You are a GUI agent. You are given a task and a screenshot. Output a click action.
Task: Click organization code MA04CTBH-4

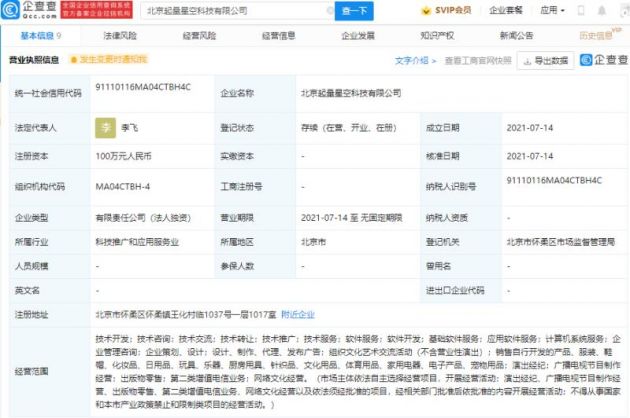tap(123, 186)
